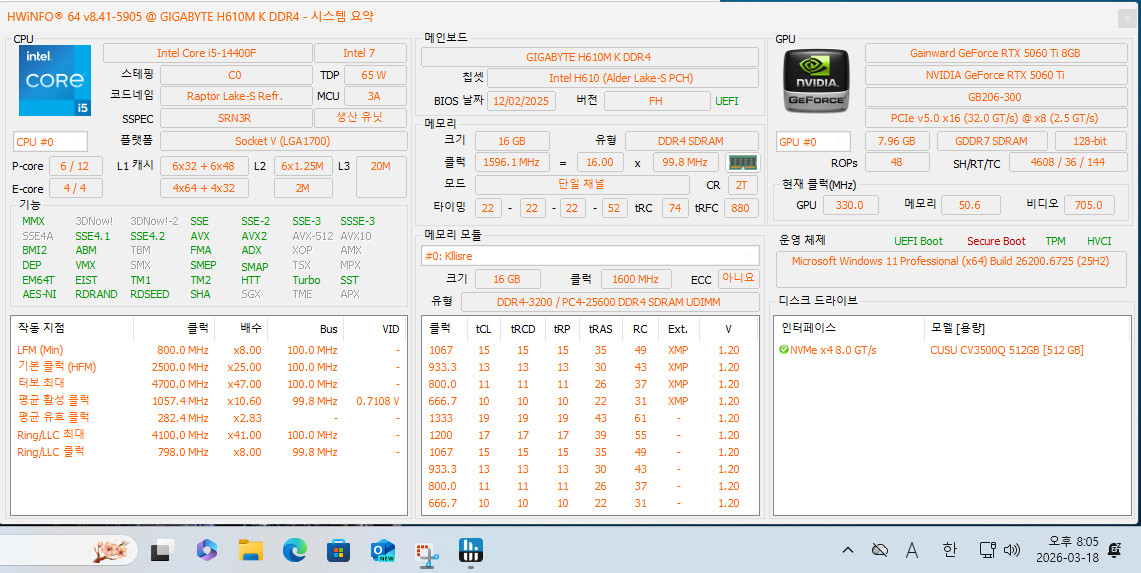Open the GPU #0 selector dropdown
This screenshot has height=573, width=1141.
point(814,142)
